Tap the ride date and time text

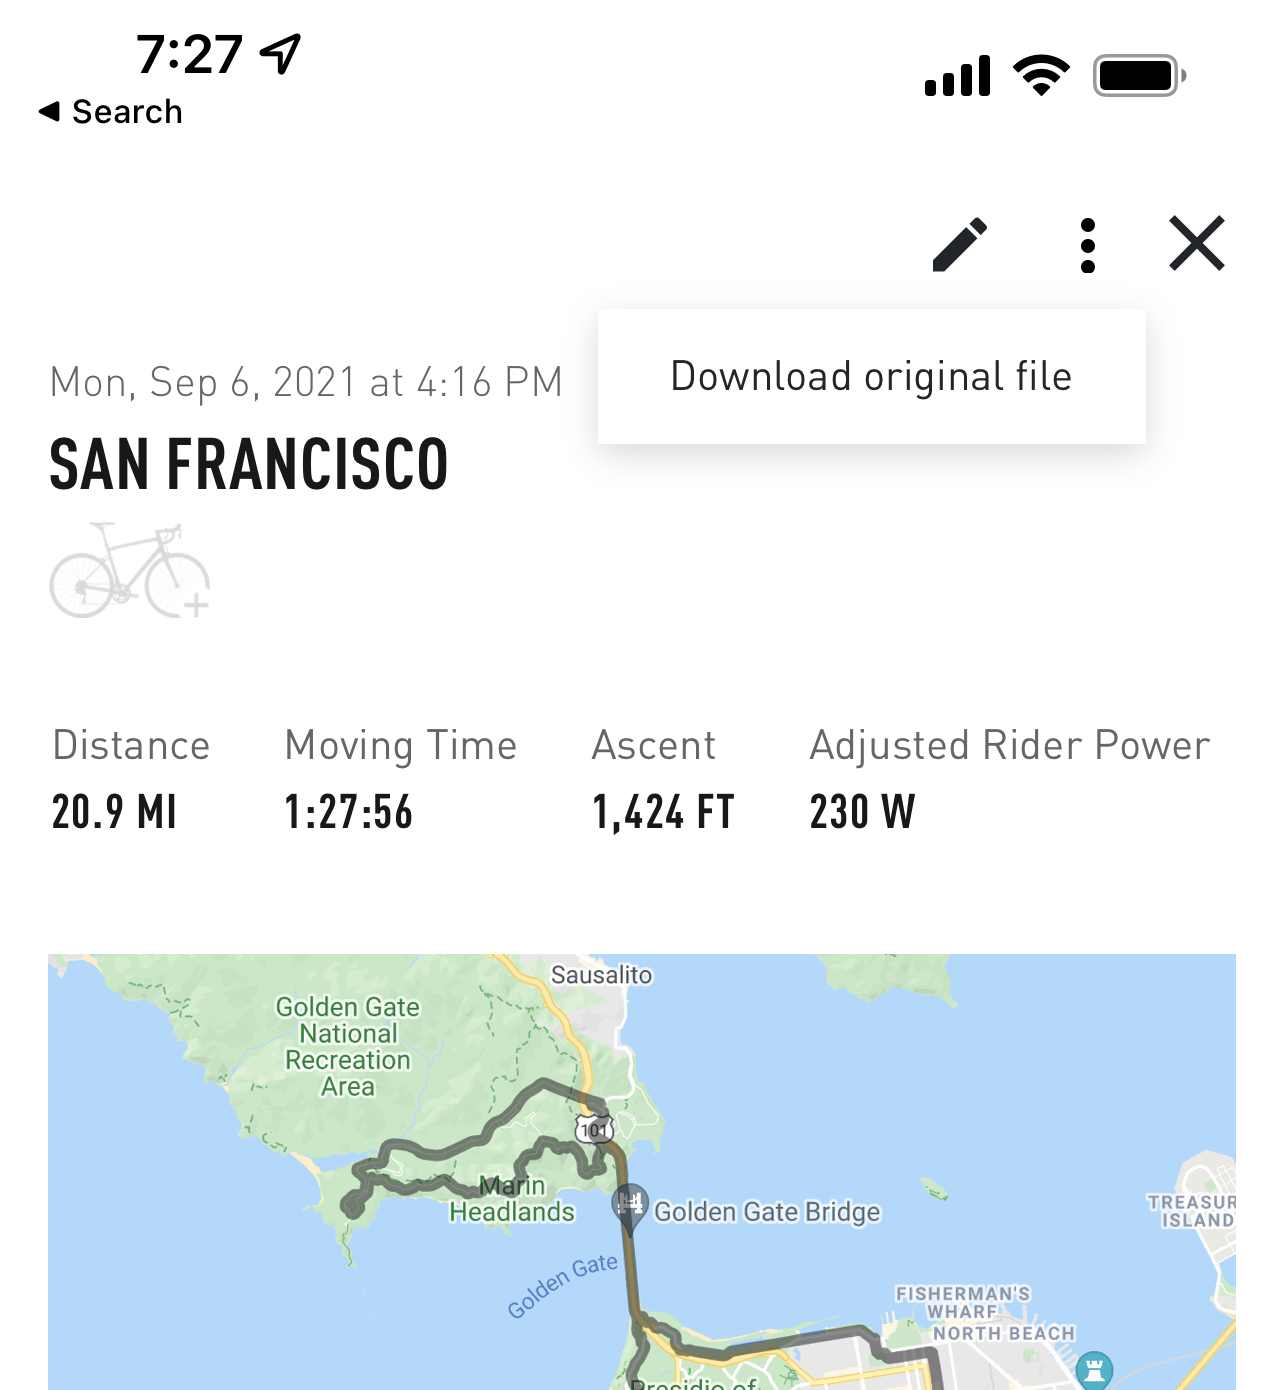pos(306,382)
